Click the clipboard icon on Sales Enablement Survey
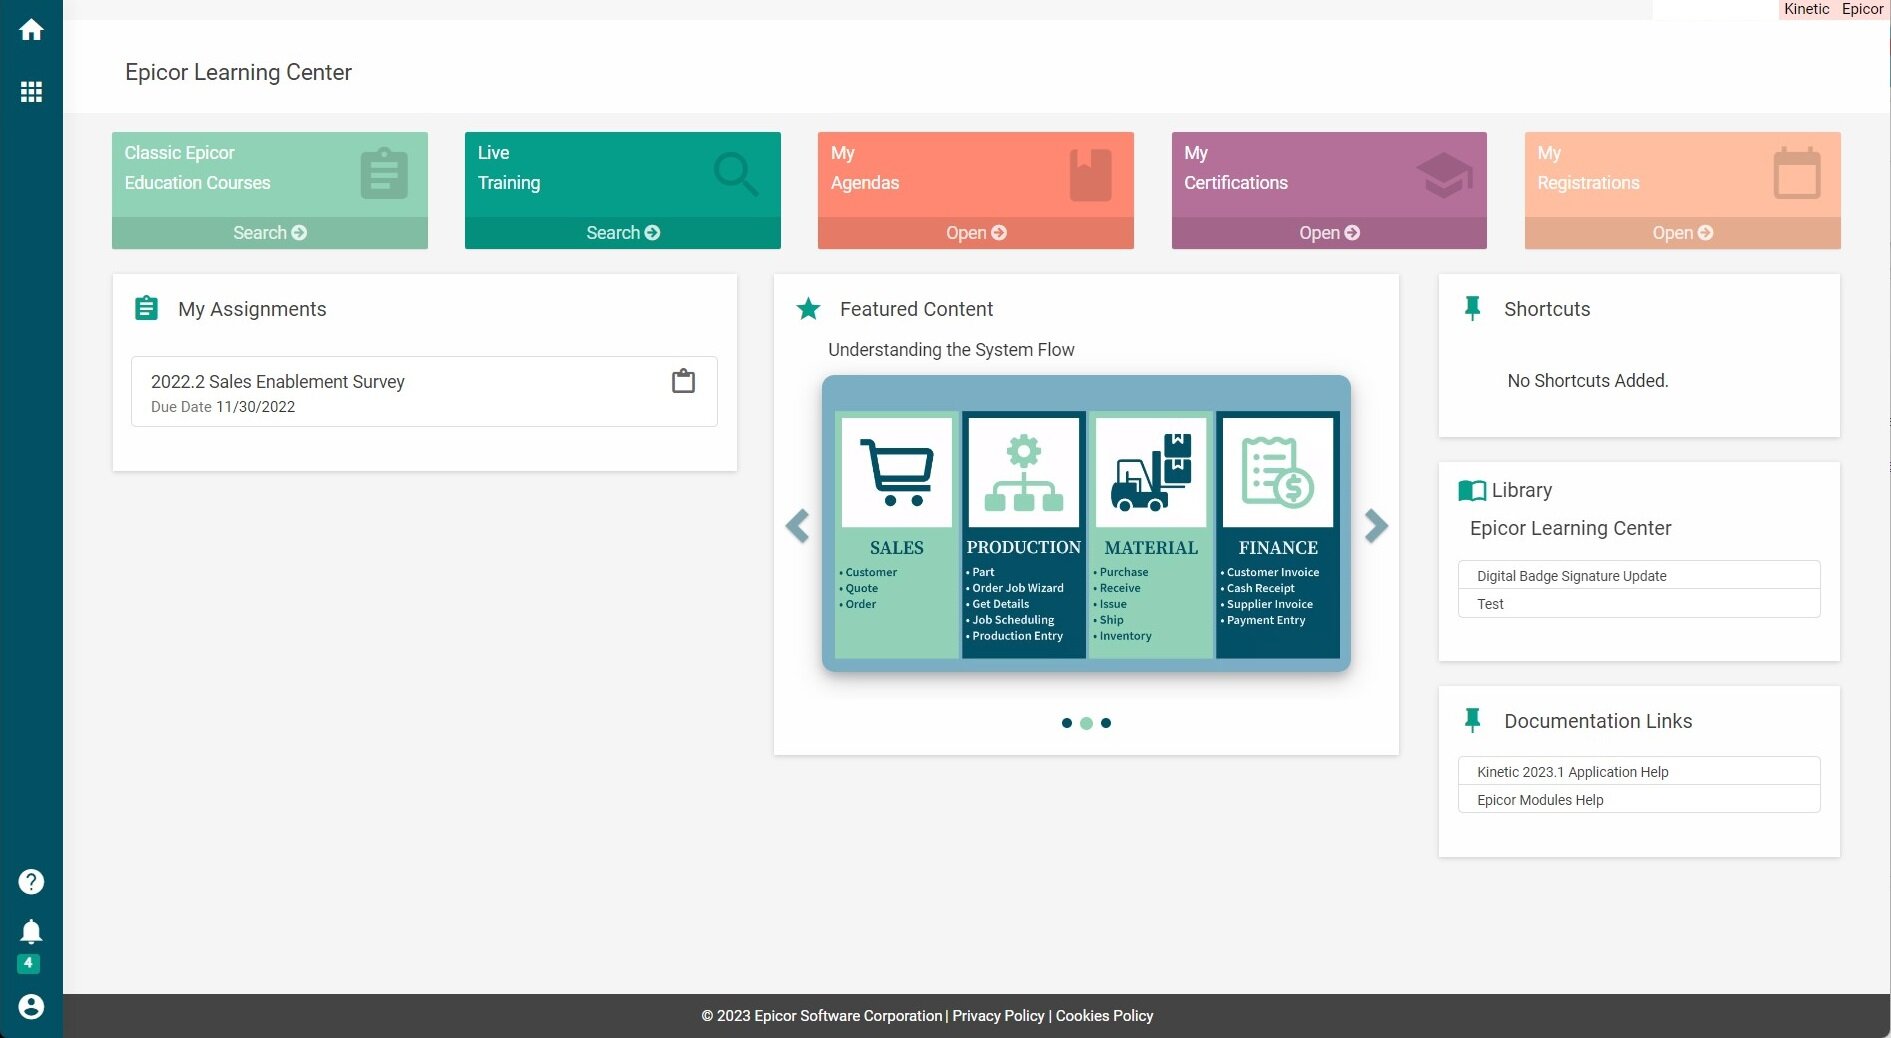 [x=683, y=381]
